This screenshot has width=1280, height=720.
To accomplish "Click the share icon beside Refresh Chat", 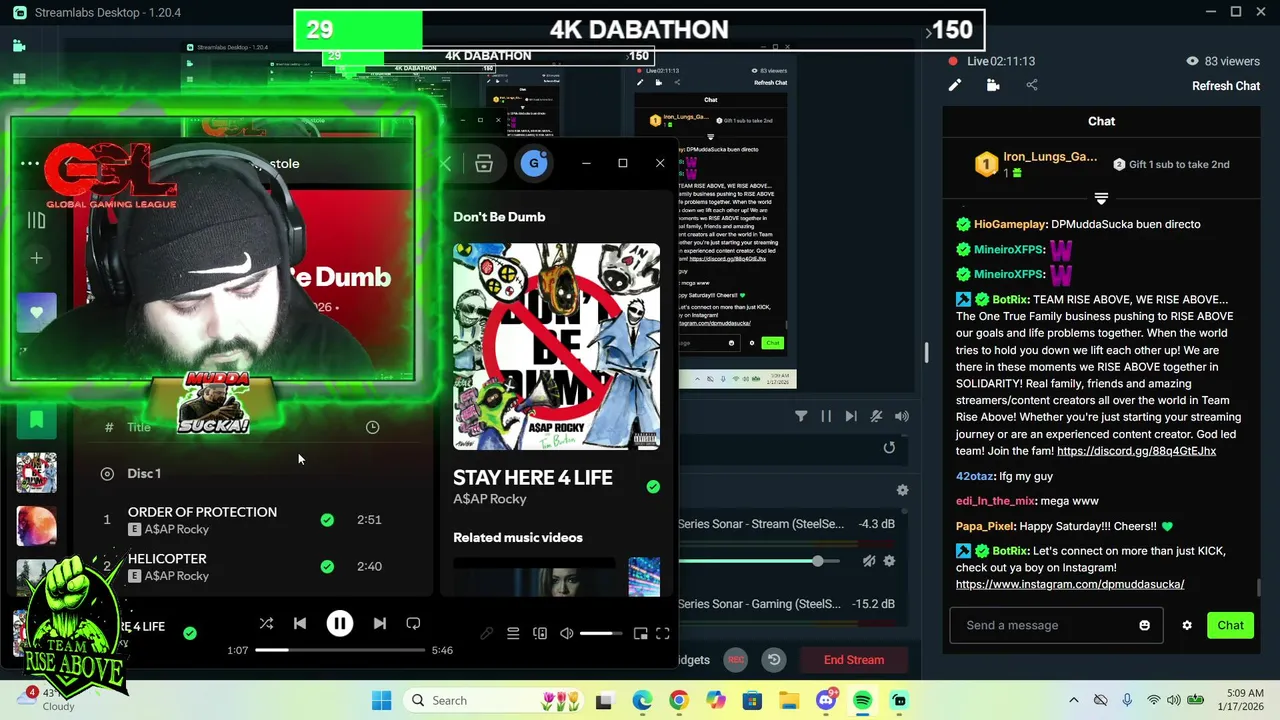I will coord(1032,86).
